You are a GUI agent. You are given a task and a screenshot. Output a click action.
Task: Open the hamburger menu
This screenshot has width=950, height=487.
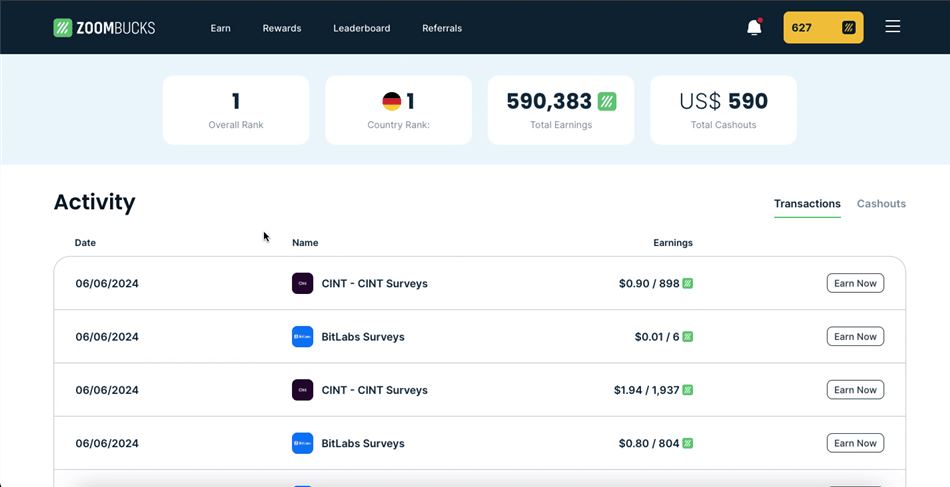click(892, 27)
